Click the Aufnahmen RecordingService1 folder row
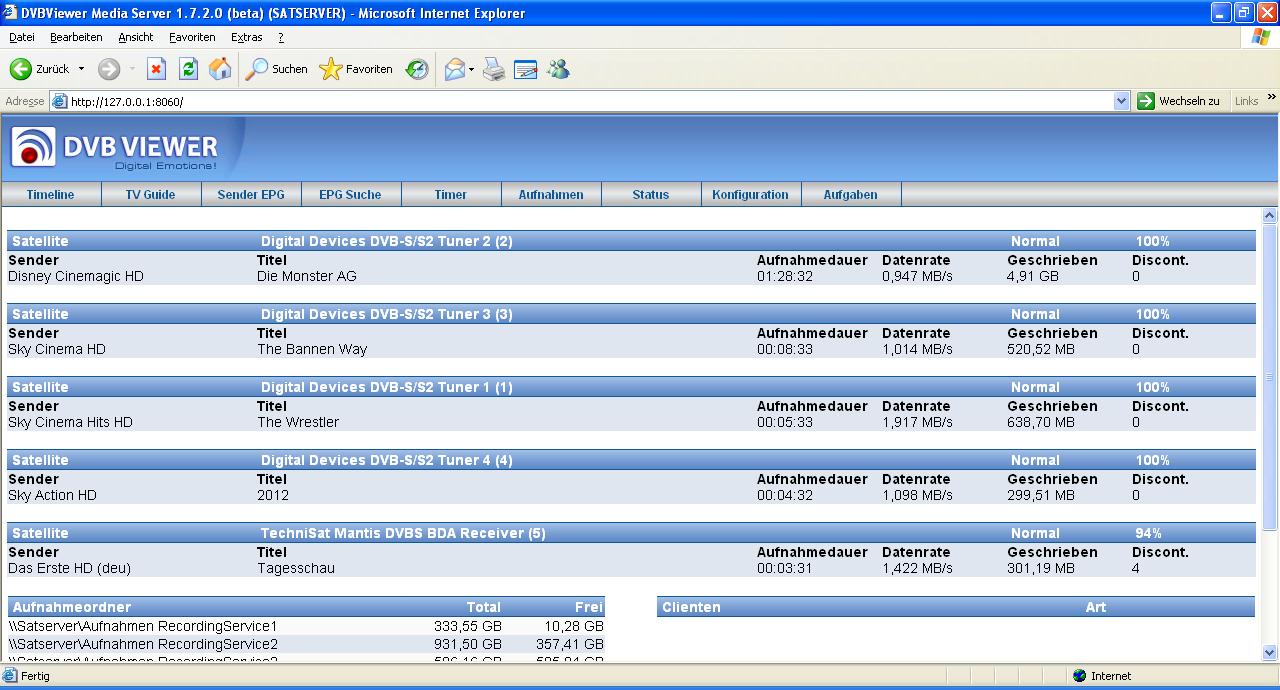 [306, 626]
